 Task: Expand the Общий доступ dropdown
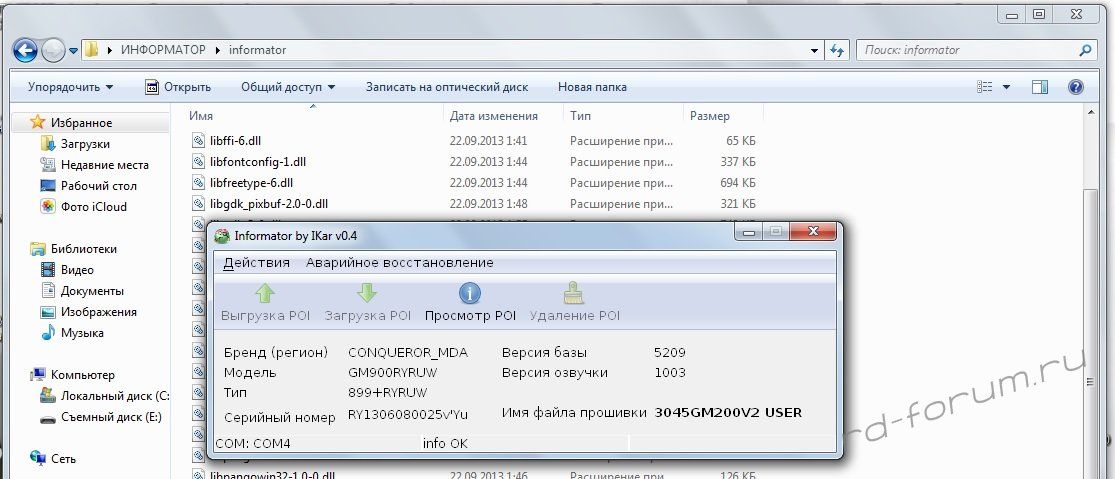(x=287, y=87)
